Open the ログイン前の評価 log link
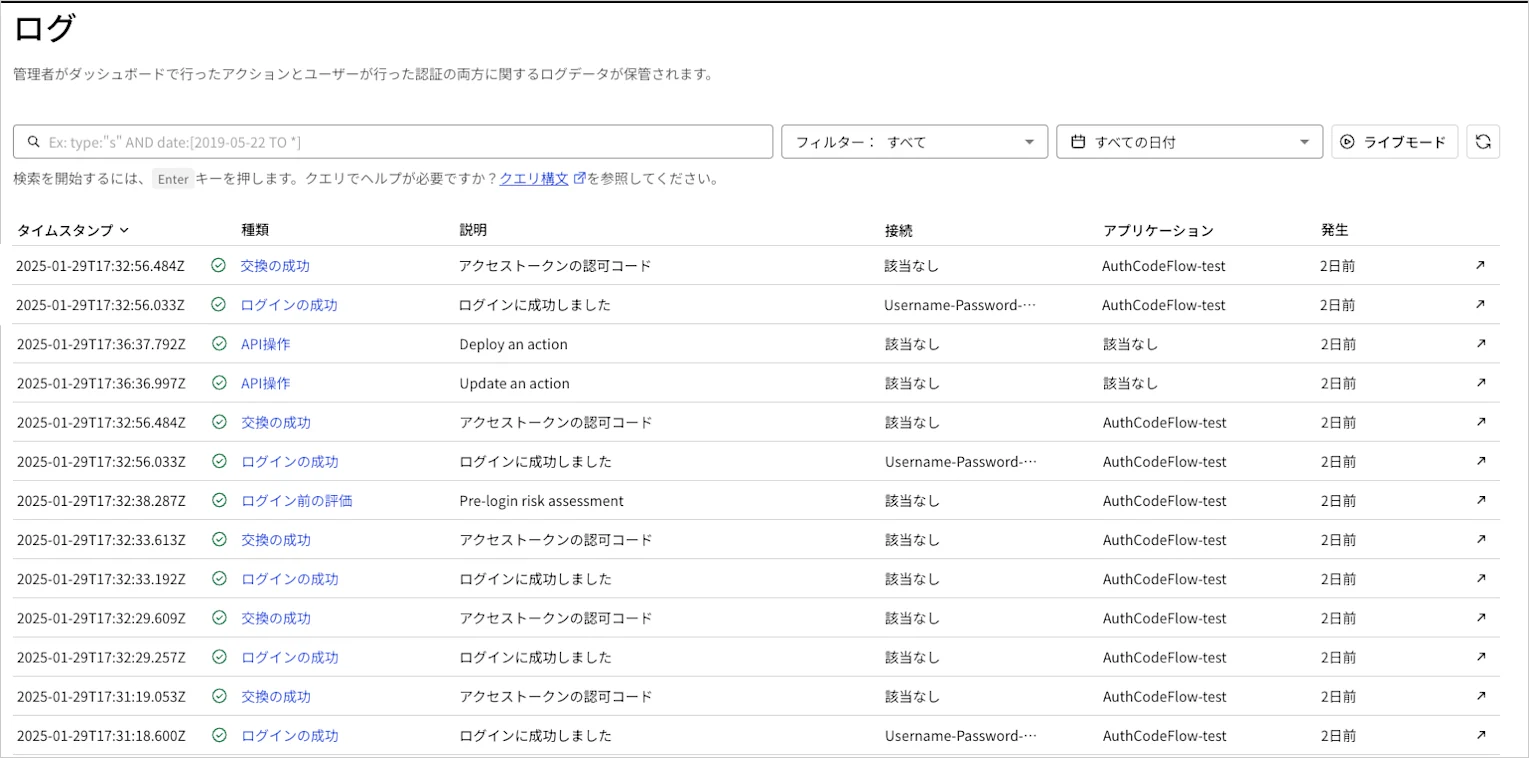Screen dimensions: 1529x758 pyautogui.click(x=296, y=501)
